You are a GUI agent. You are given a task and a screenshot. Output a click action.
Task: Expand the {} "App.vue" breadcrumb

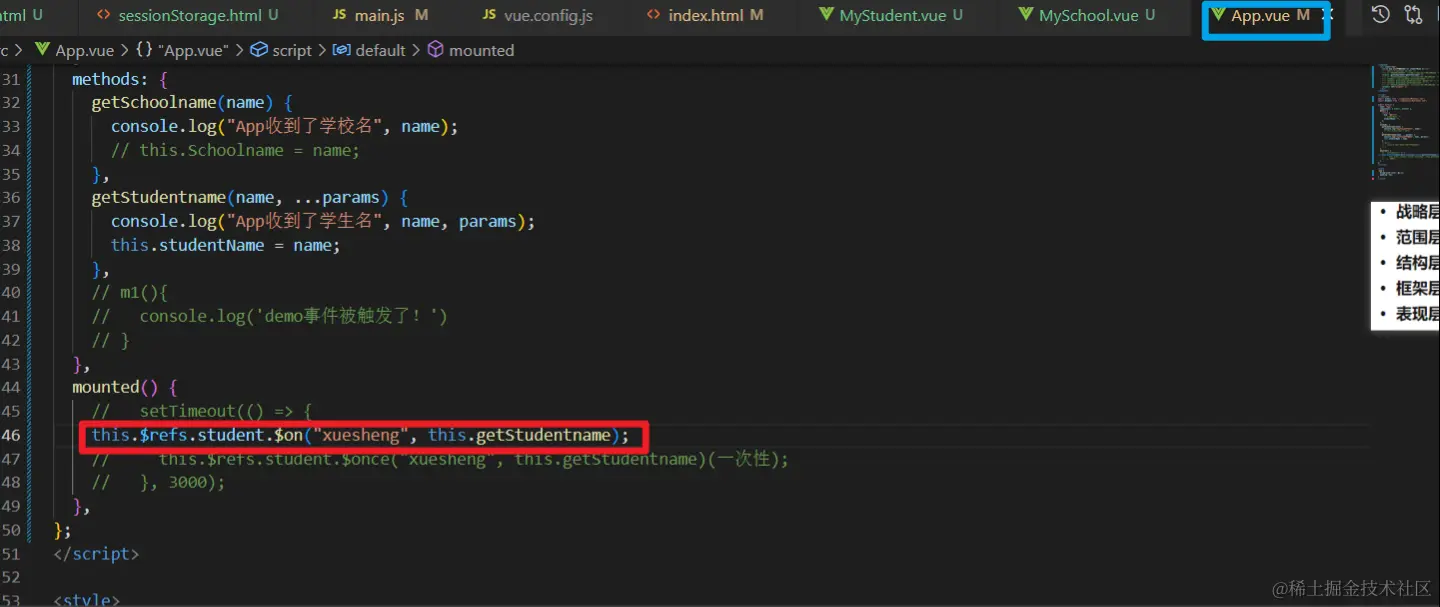[x=181, y=50]
